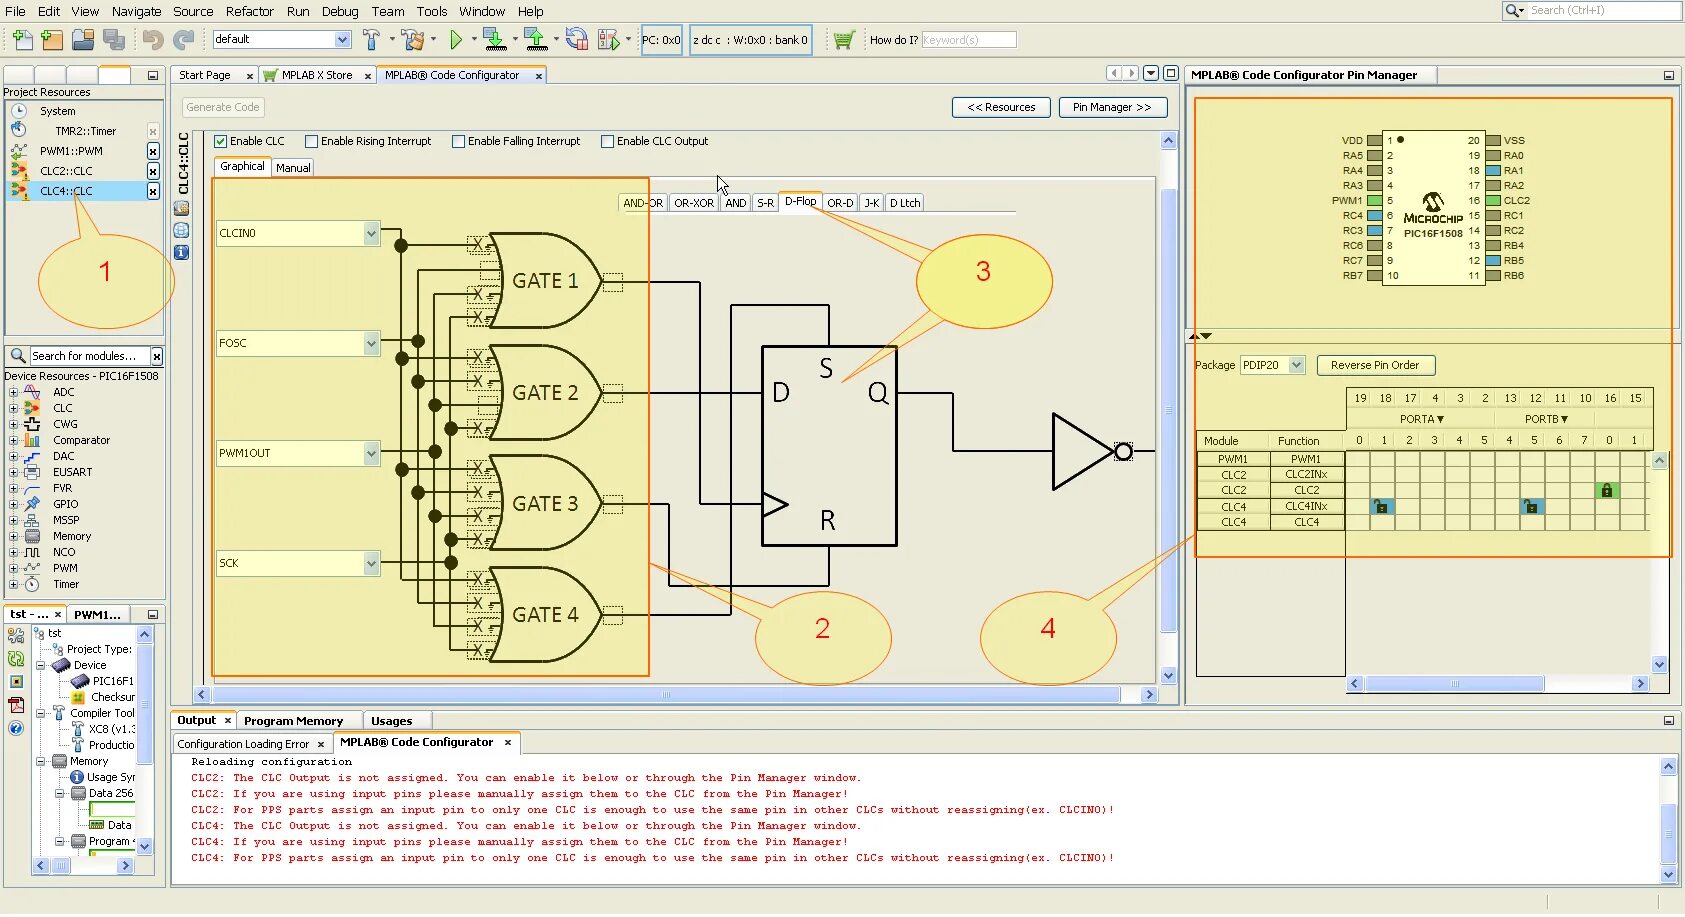Switch to the Manual tab
1685x917 pixels.
click(x=293, y=168)
